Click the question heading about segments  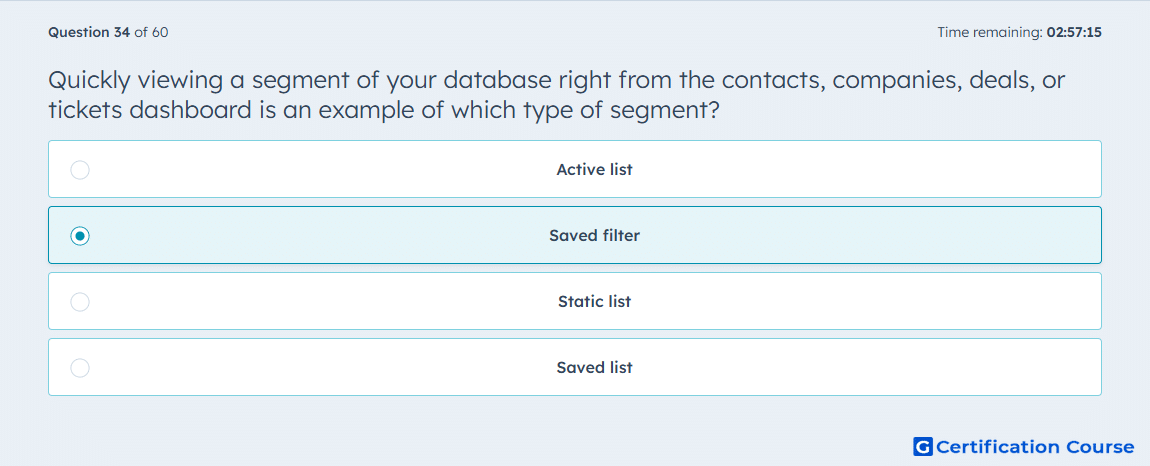pyautogui.click(x=557, y=95)
